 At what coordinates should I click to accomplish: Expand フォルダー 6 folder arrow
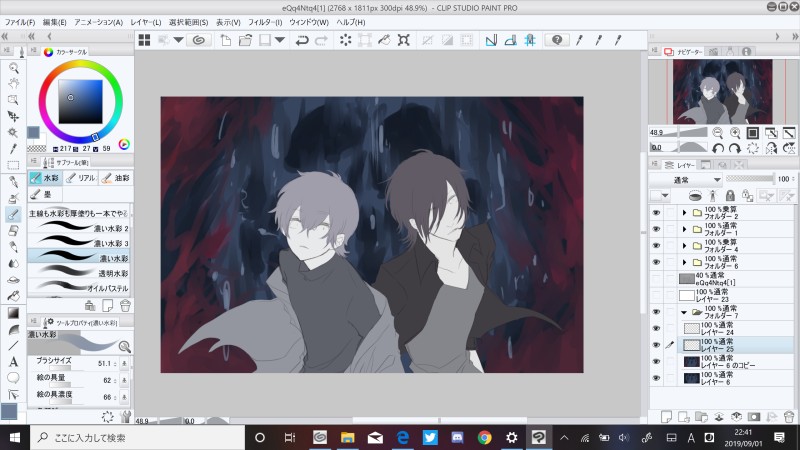click(685, 262)
